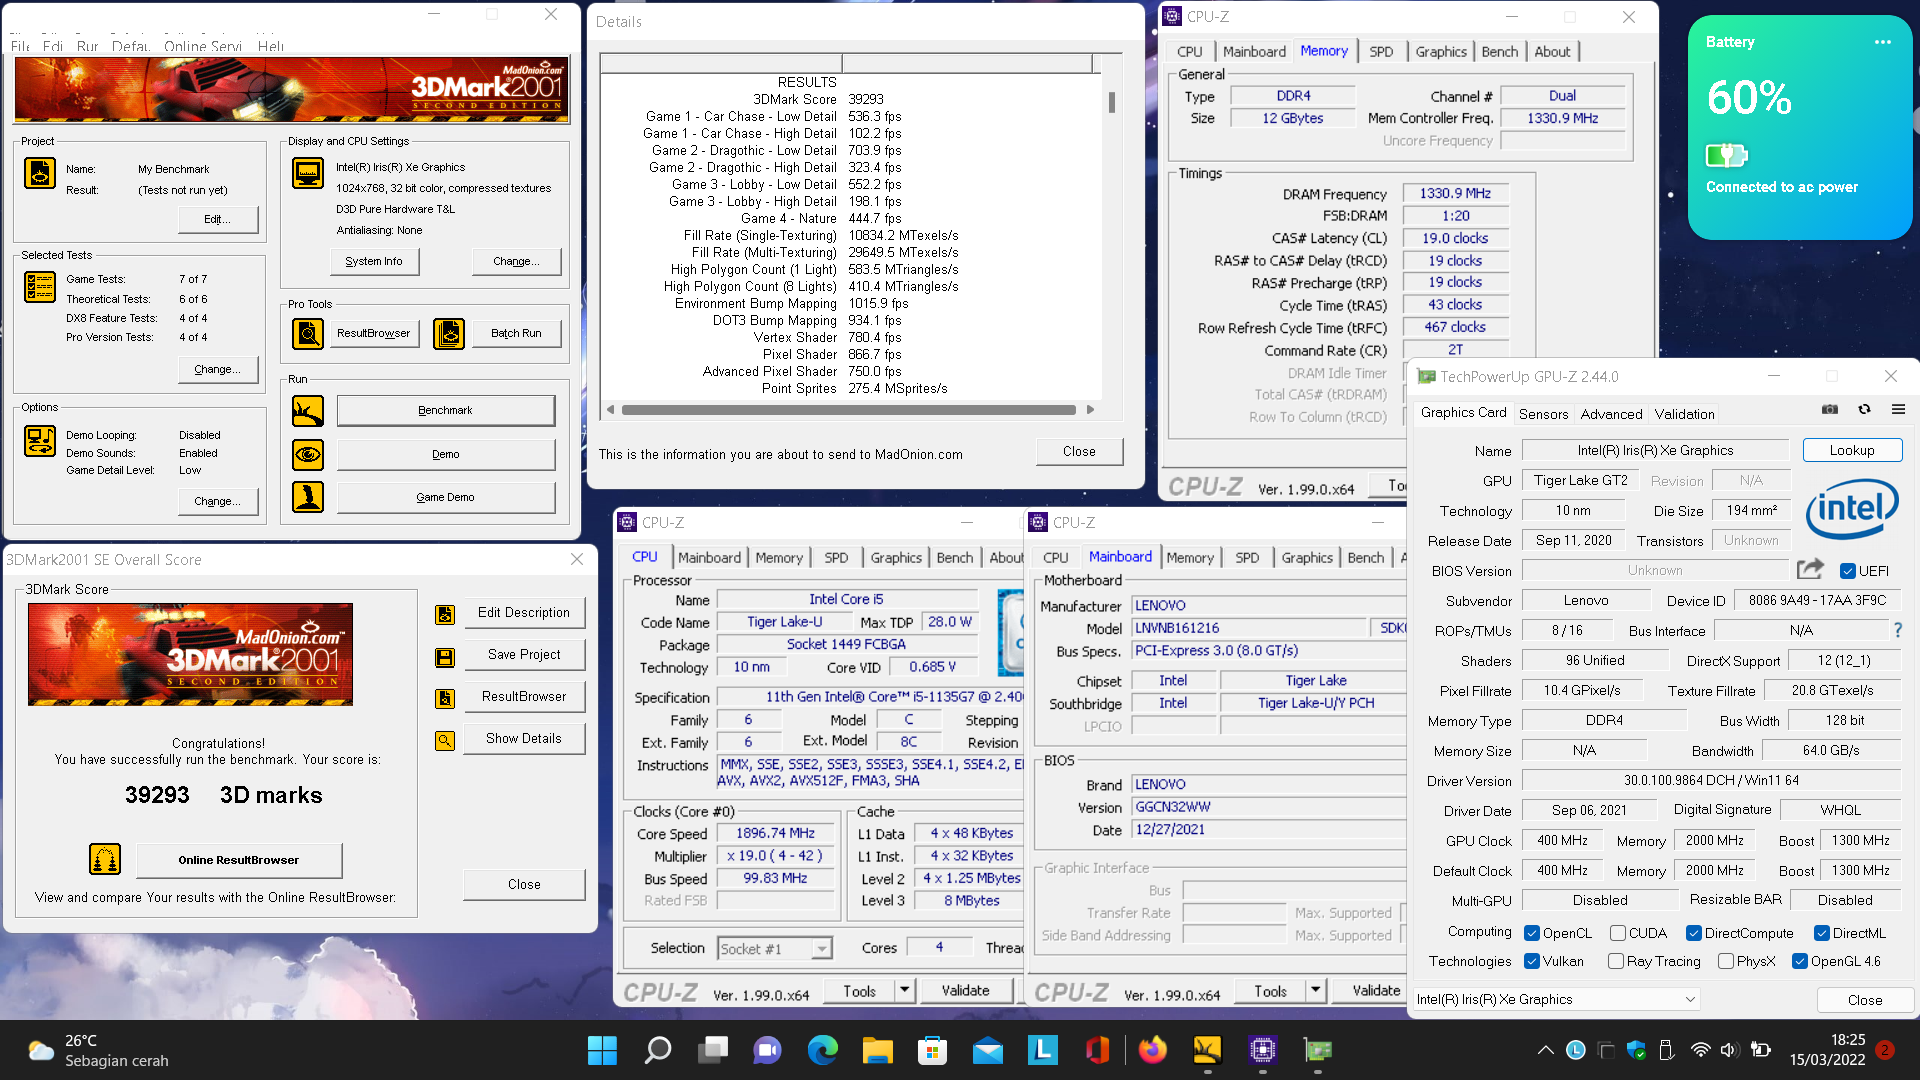Screen dimensions: 1920x1080
Task: Click the Online ResultBrowser icon
Action: click(x=105, y=859)
